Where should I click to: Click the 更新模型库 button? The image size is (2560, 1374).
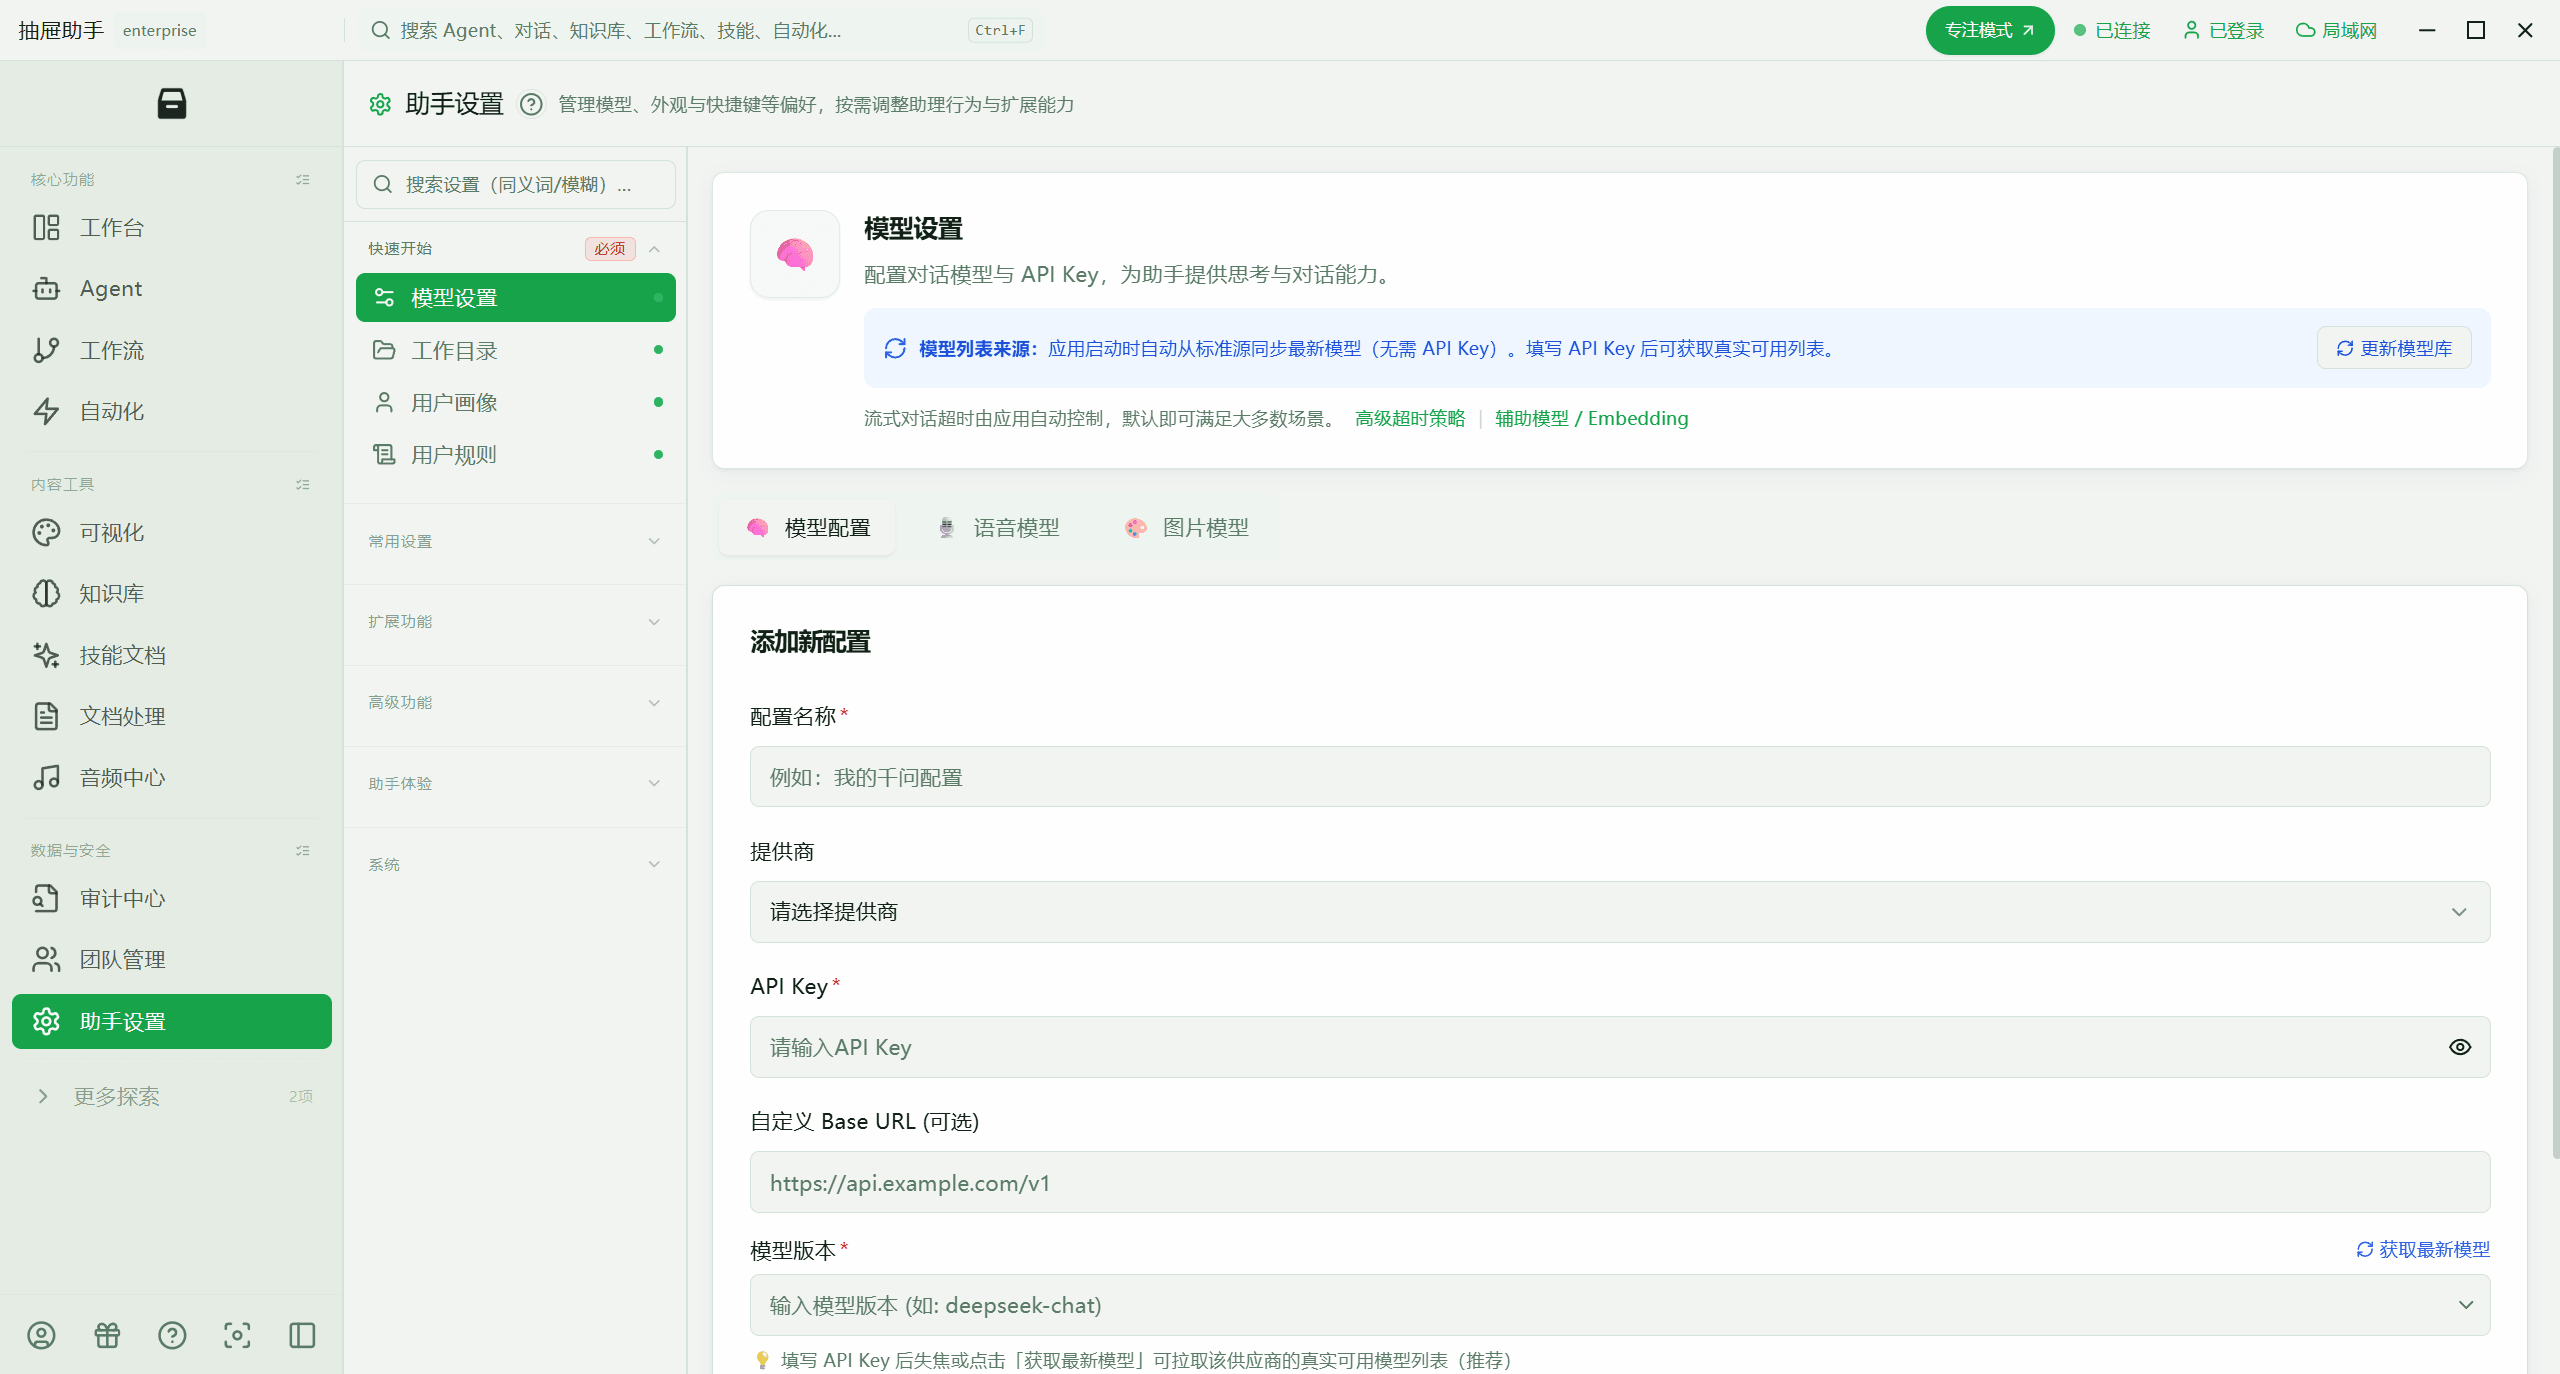(x=2394, y=348)
